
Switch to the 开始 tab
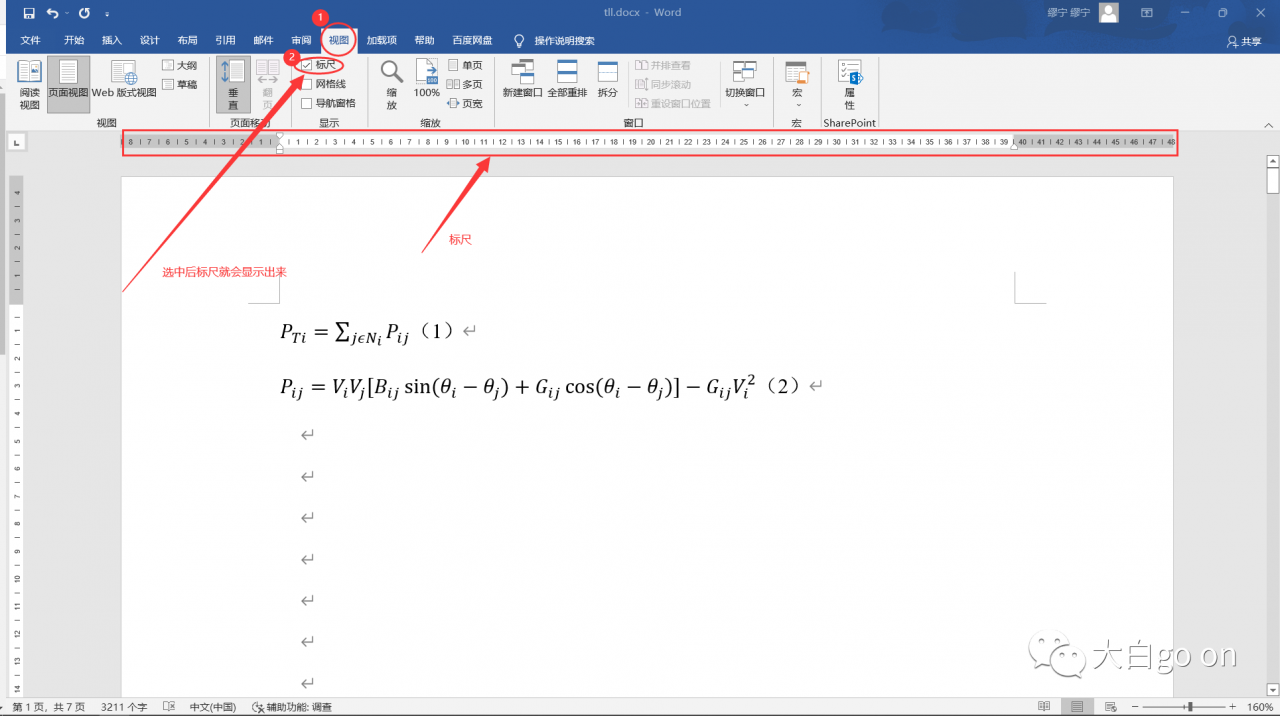click(74, 41)
